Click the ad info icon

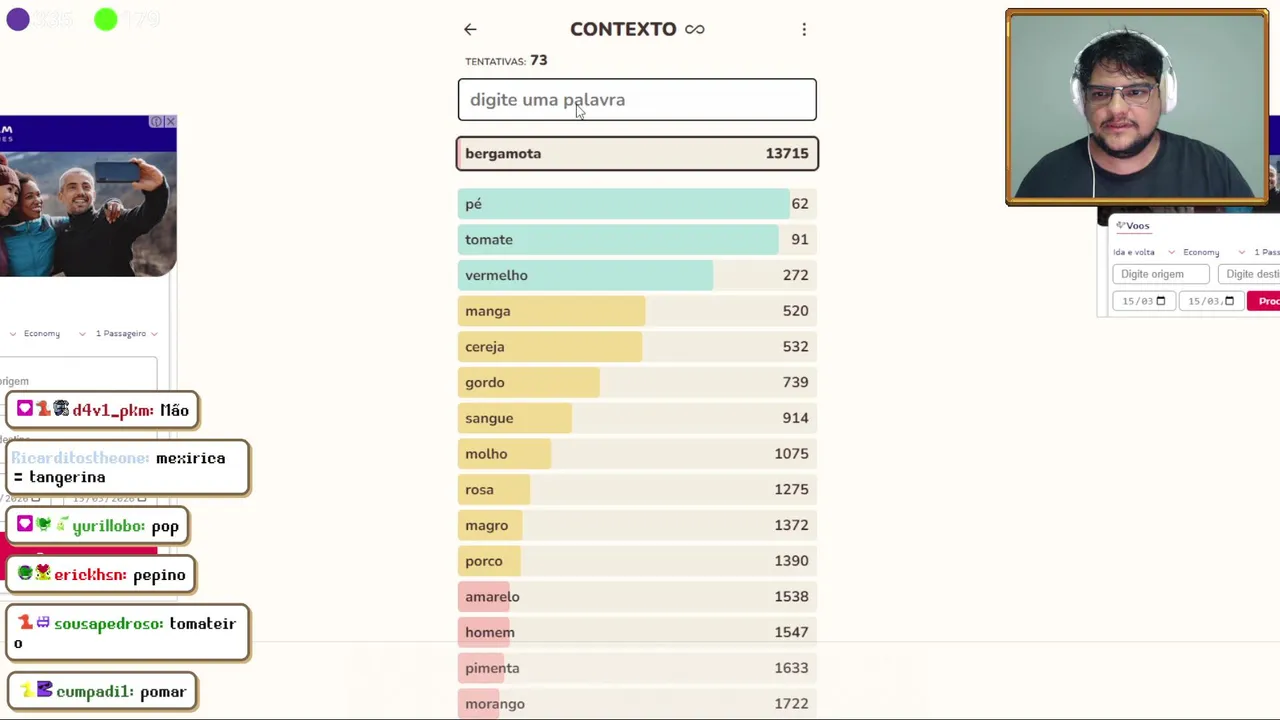pyautogui.click(x=156, y=122)
